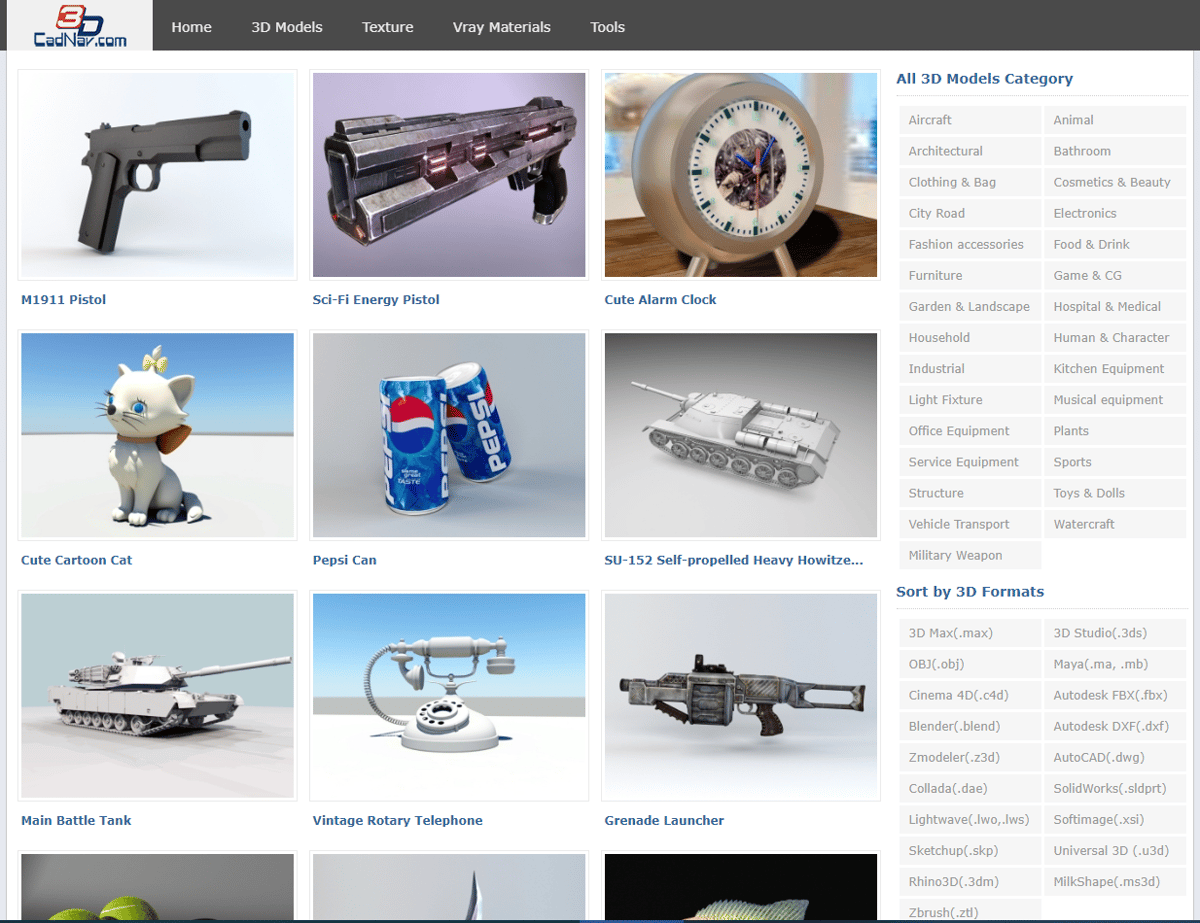Open Kitchen Equipment category
This screenshot has width=1200, height=923.
pos(1115,369)
